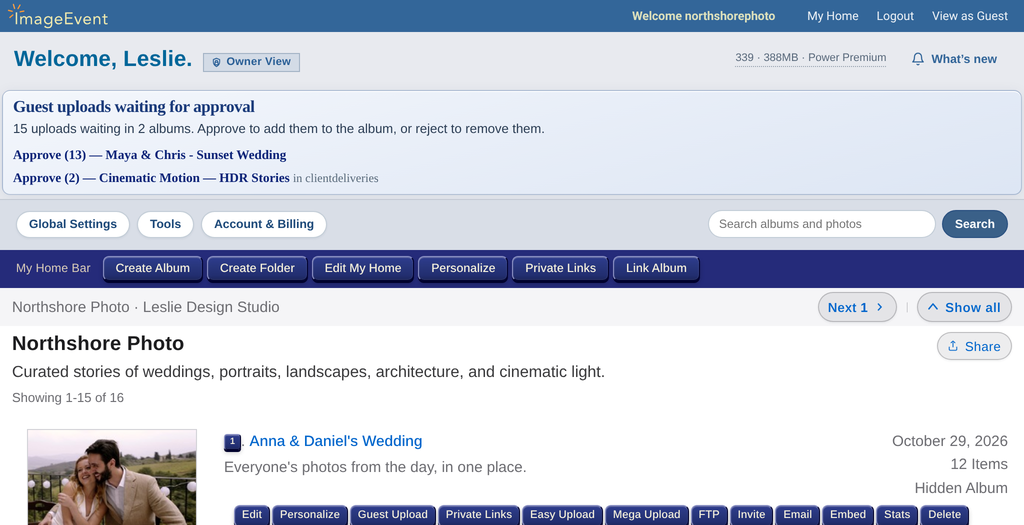Click the Northshore Photo heading
The image size is (1024, 525).
point(98,343)
